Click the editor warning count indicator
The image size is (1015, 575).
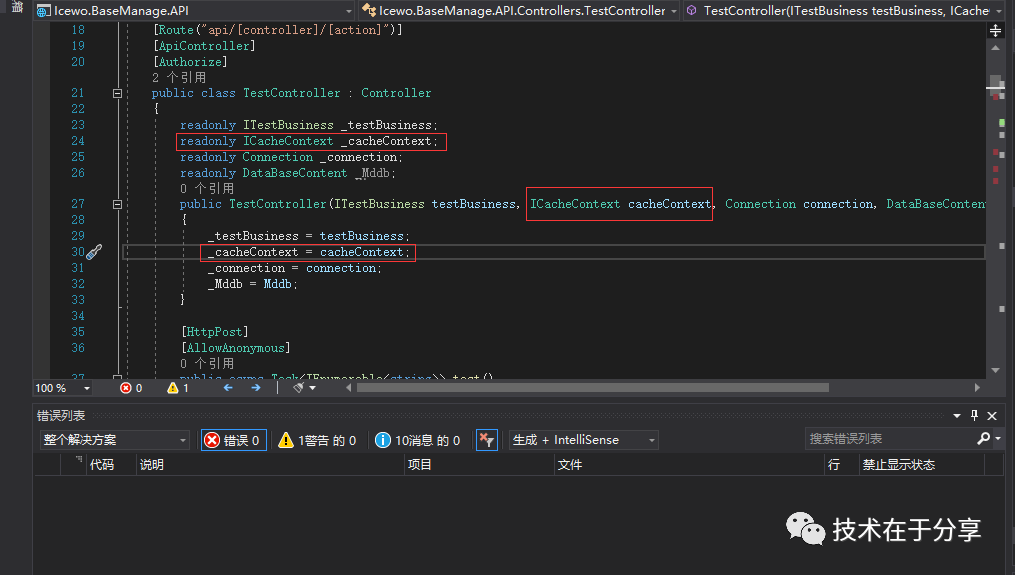[178, 388]
